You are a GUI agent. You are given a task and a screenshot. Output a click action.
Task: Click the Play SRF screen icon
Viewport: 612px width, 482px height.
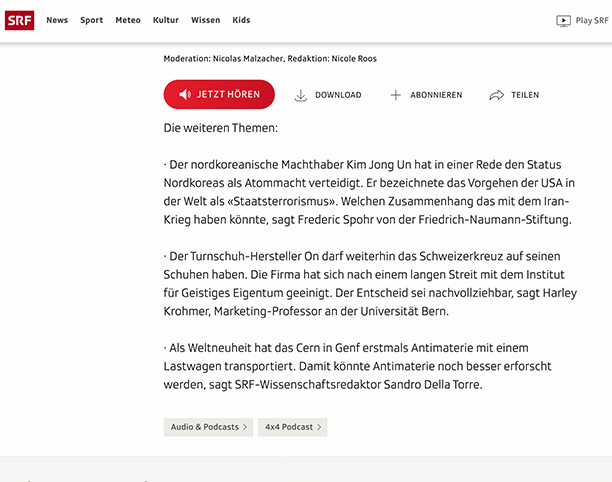pos(564,21)
